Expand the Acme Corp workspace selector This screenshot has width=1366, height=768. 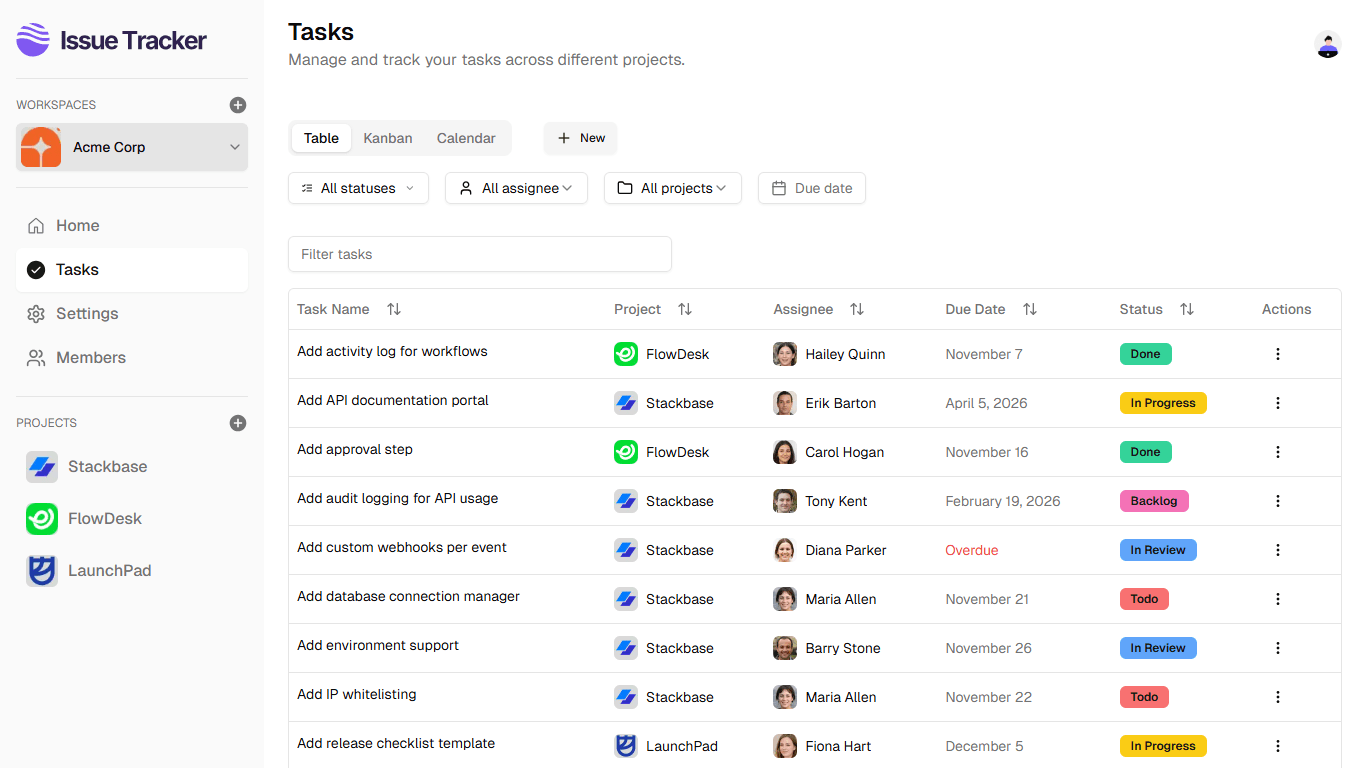(x=131, y=146)
